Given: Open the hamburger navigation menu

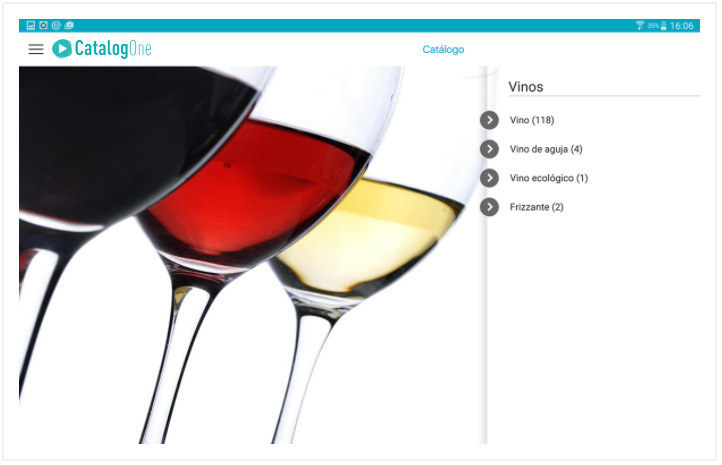Looking at the screenshot, I should point(36,49).
